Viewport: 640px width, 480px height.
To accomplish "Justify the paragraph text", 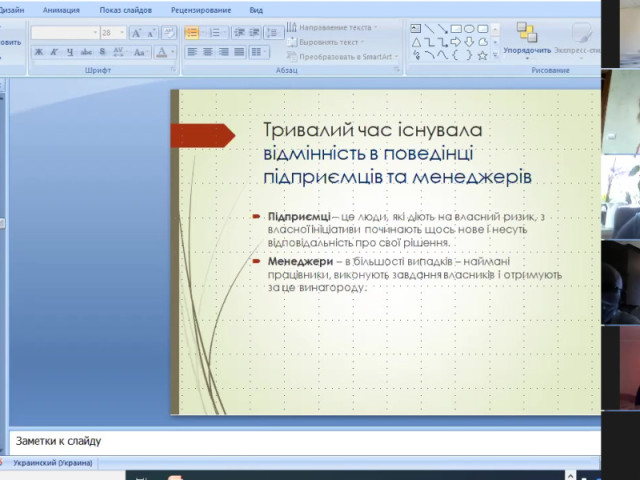I will [240, 52].
